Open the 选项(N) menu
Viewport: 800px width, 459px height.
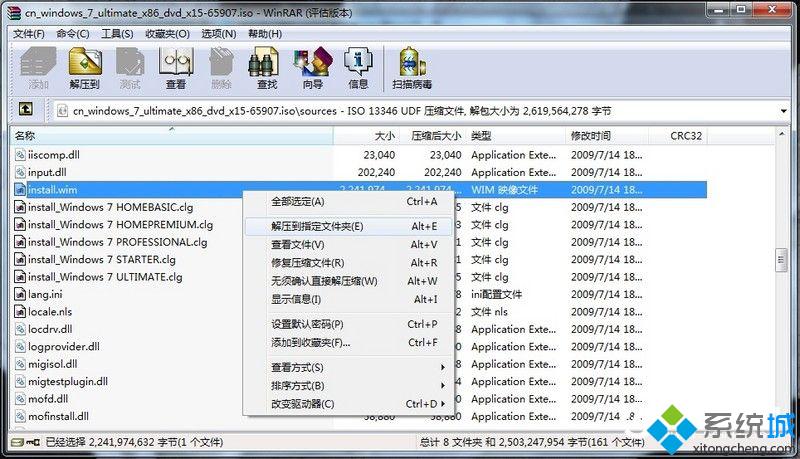tap(218, 34)
